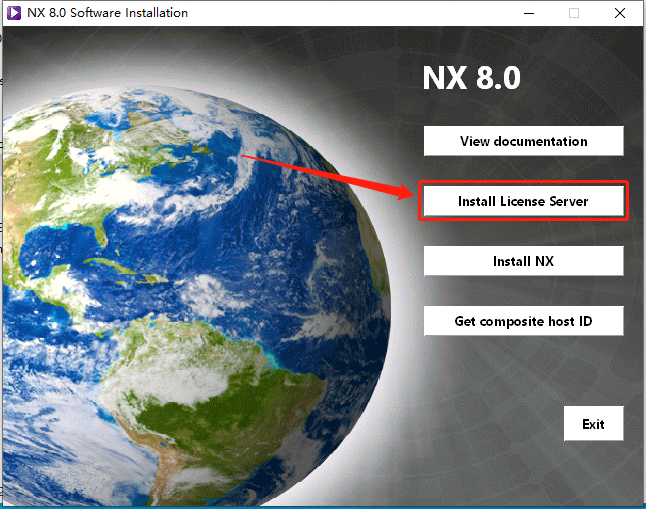Start the Install NX option
The width and height of the screenshot is (646, 509).
pos(523,261)
